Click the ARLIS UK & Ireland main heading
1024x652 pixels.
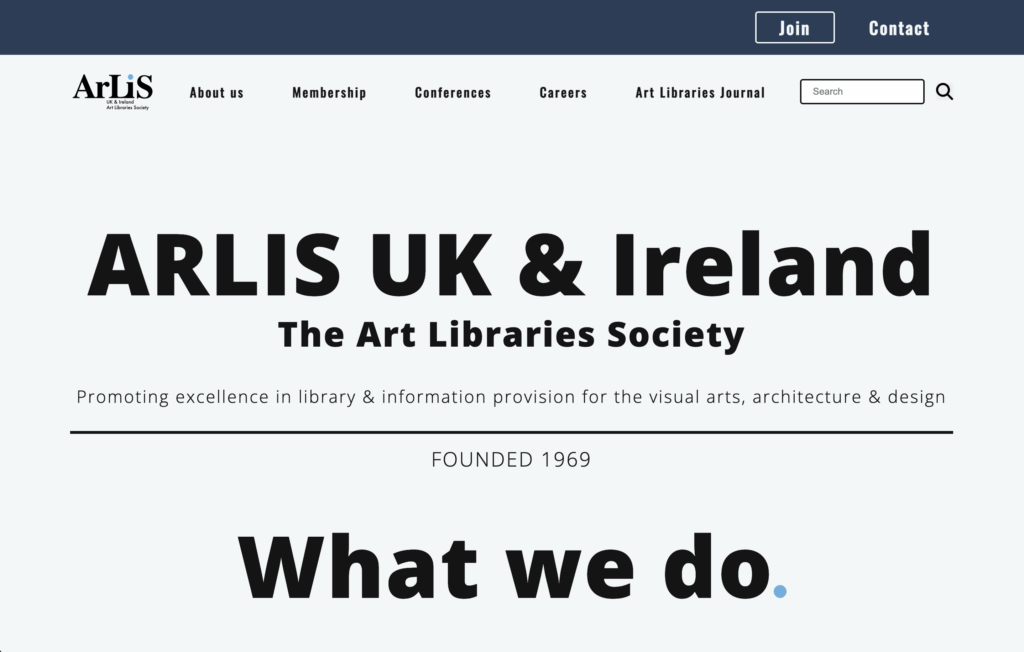click(x=511, y=264)
